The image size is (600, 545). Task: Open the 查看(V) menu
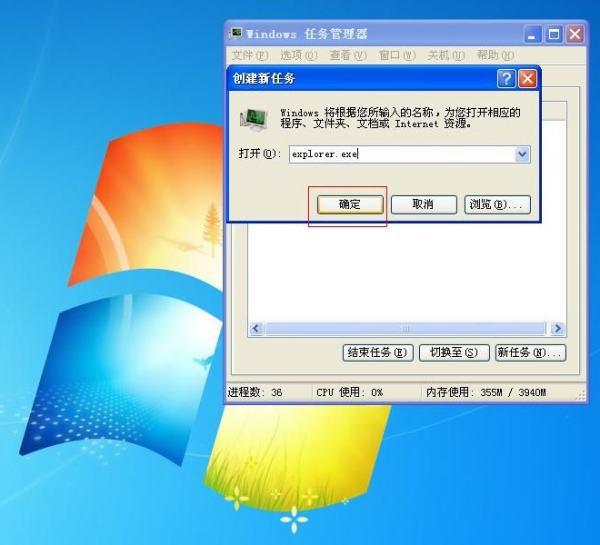348,55
